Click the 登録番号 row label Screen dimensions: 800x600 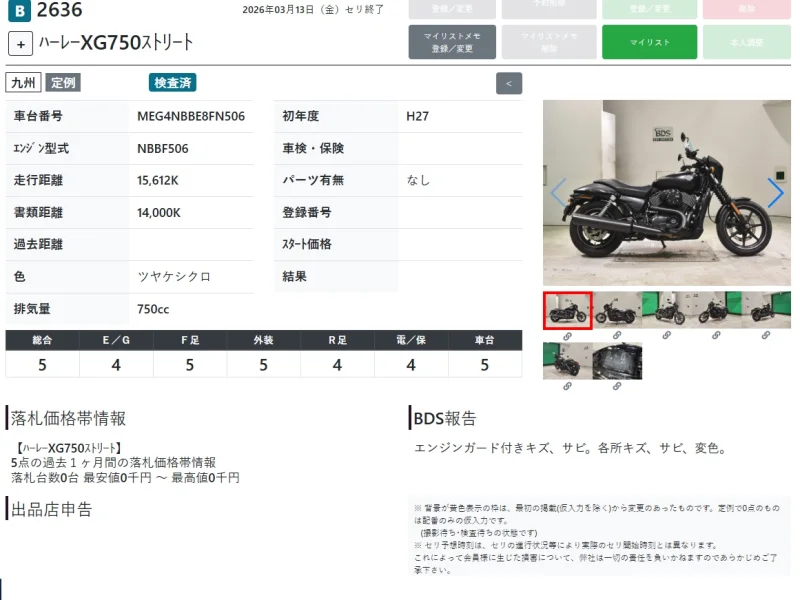pos(307,212)
